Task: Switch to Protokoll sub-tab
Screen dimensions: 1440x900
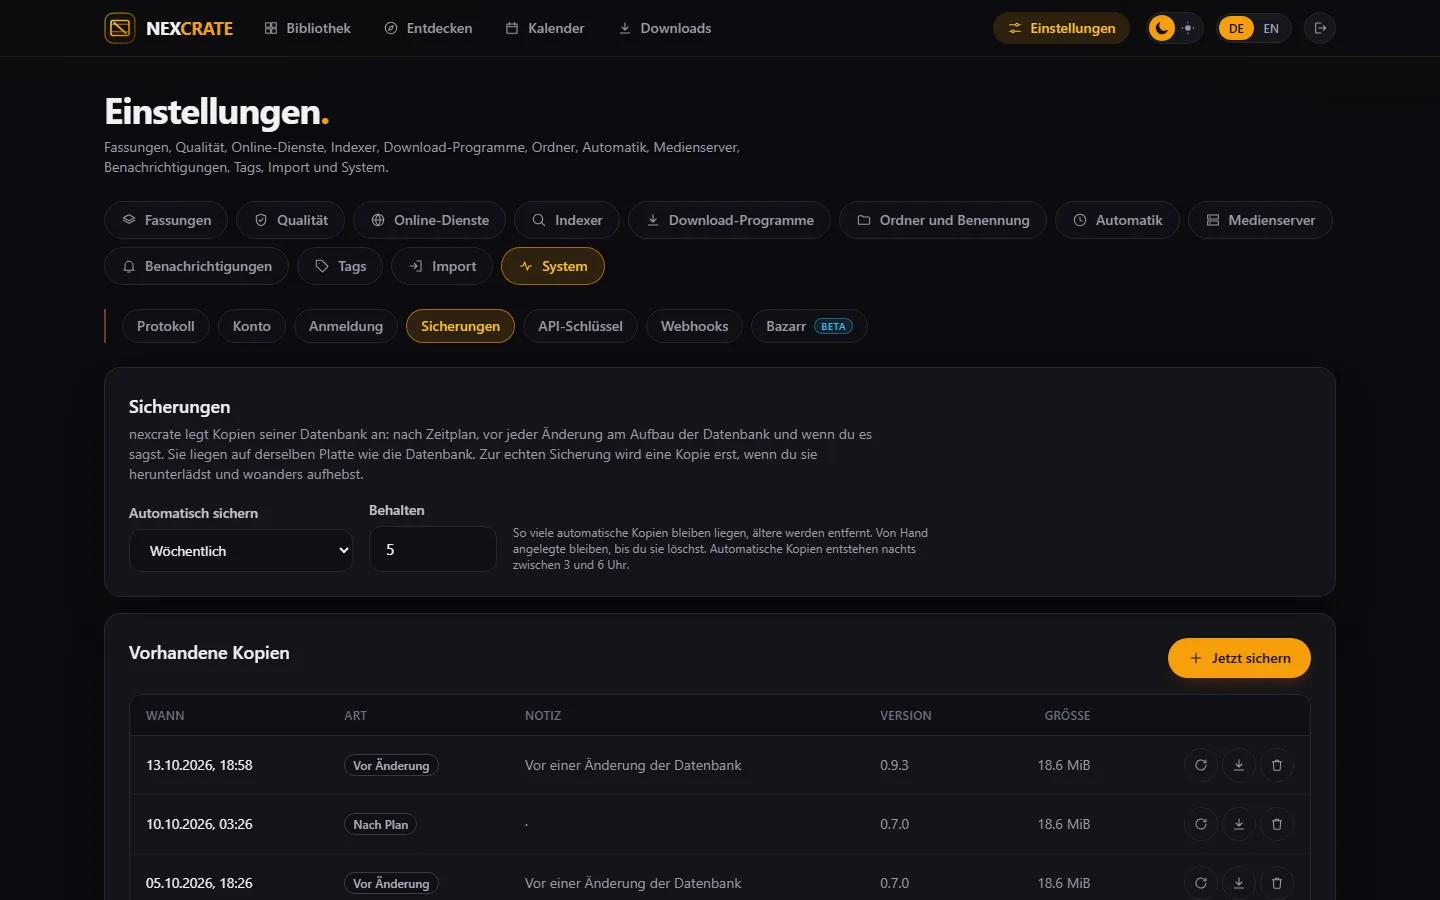Action: coord(166,326)
